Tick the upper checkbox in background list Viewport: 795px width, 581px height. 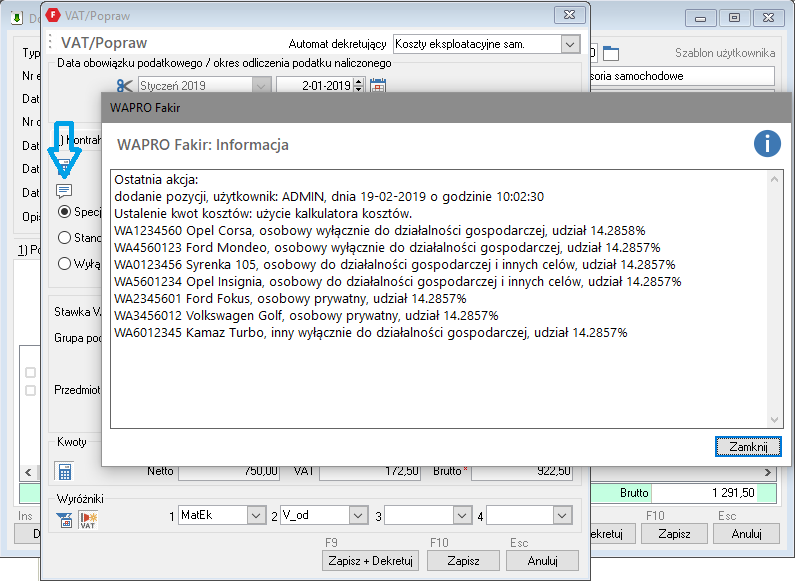[30, 373]
